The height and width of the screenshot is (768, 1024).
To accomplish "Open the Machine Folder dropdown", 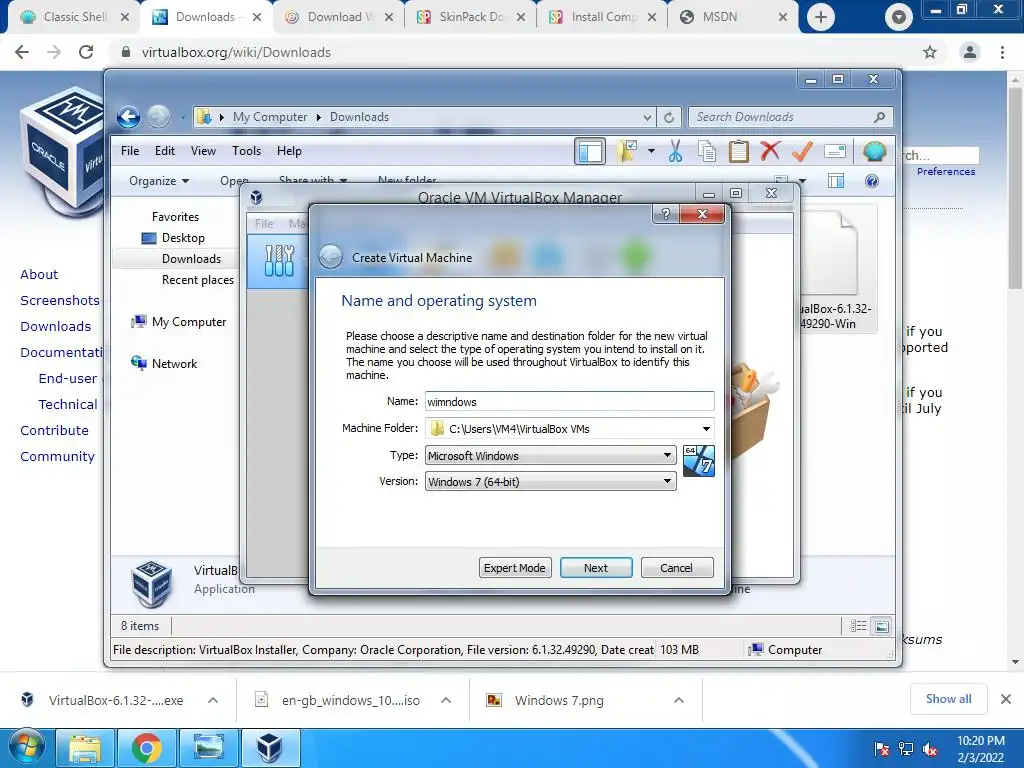I will pyautogui.click(x=706, y=428).
